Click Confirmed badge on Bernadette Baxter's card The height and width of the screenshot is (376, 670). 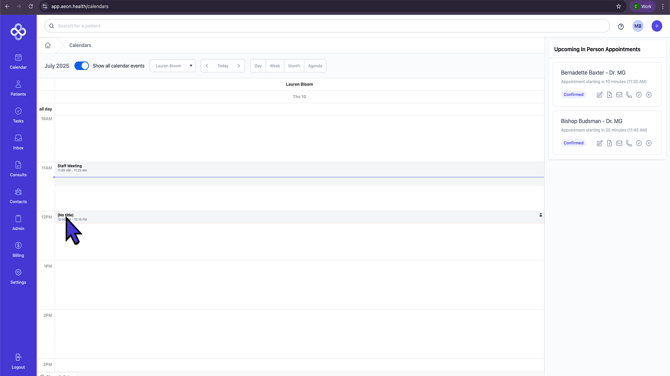pyautogui.click(x=573, y=94)
